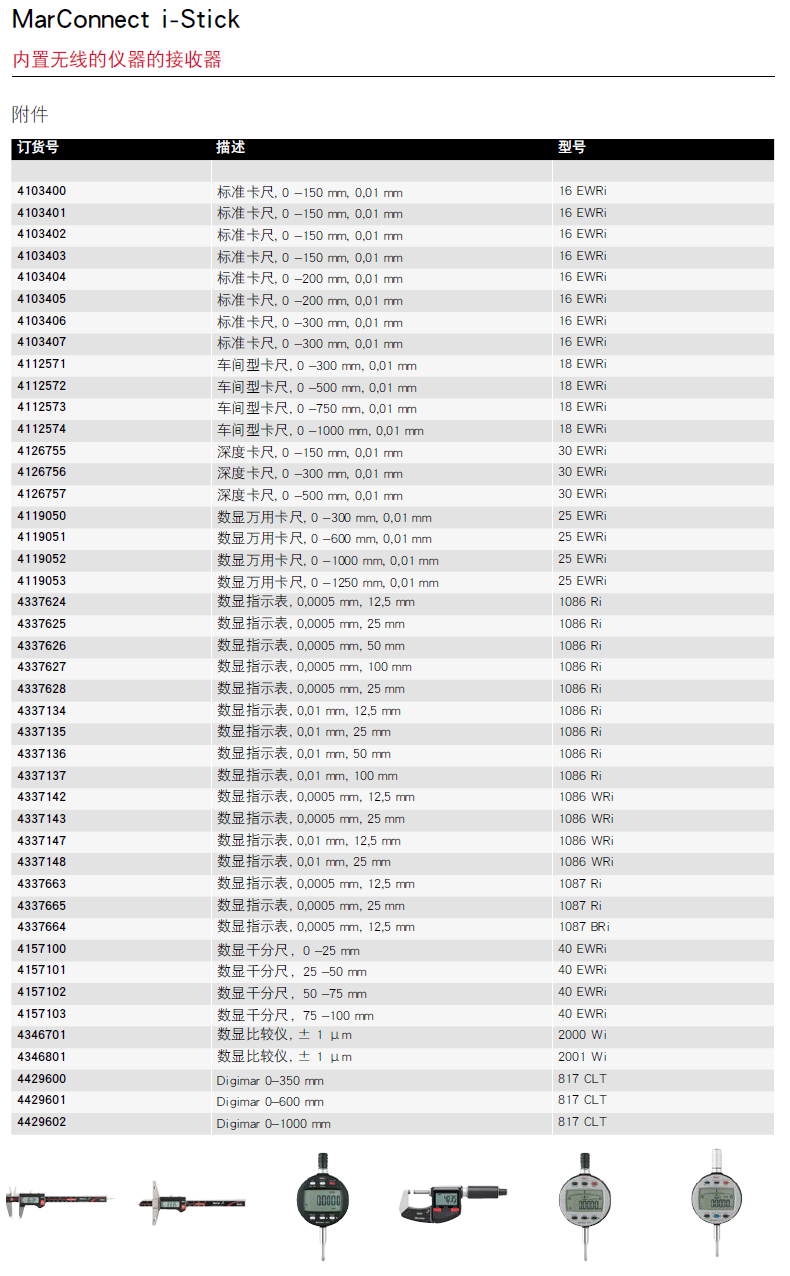Click order number 4157100 micrometer
Viewport: 790px width, 1276px height.
(42, 949)
